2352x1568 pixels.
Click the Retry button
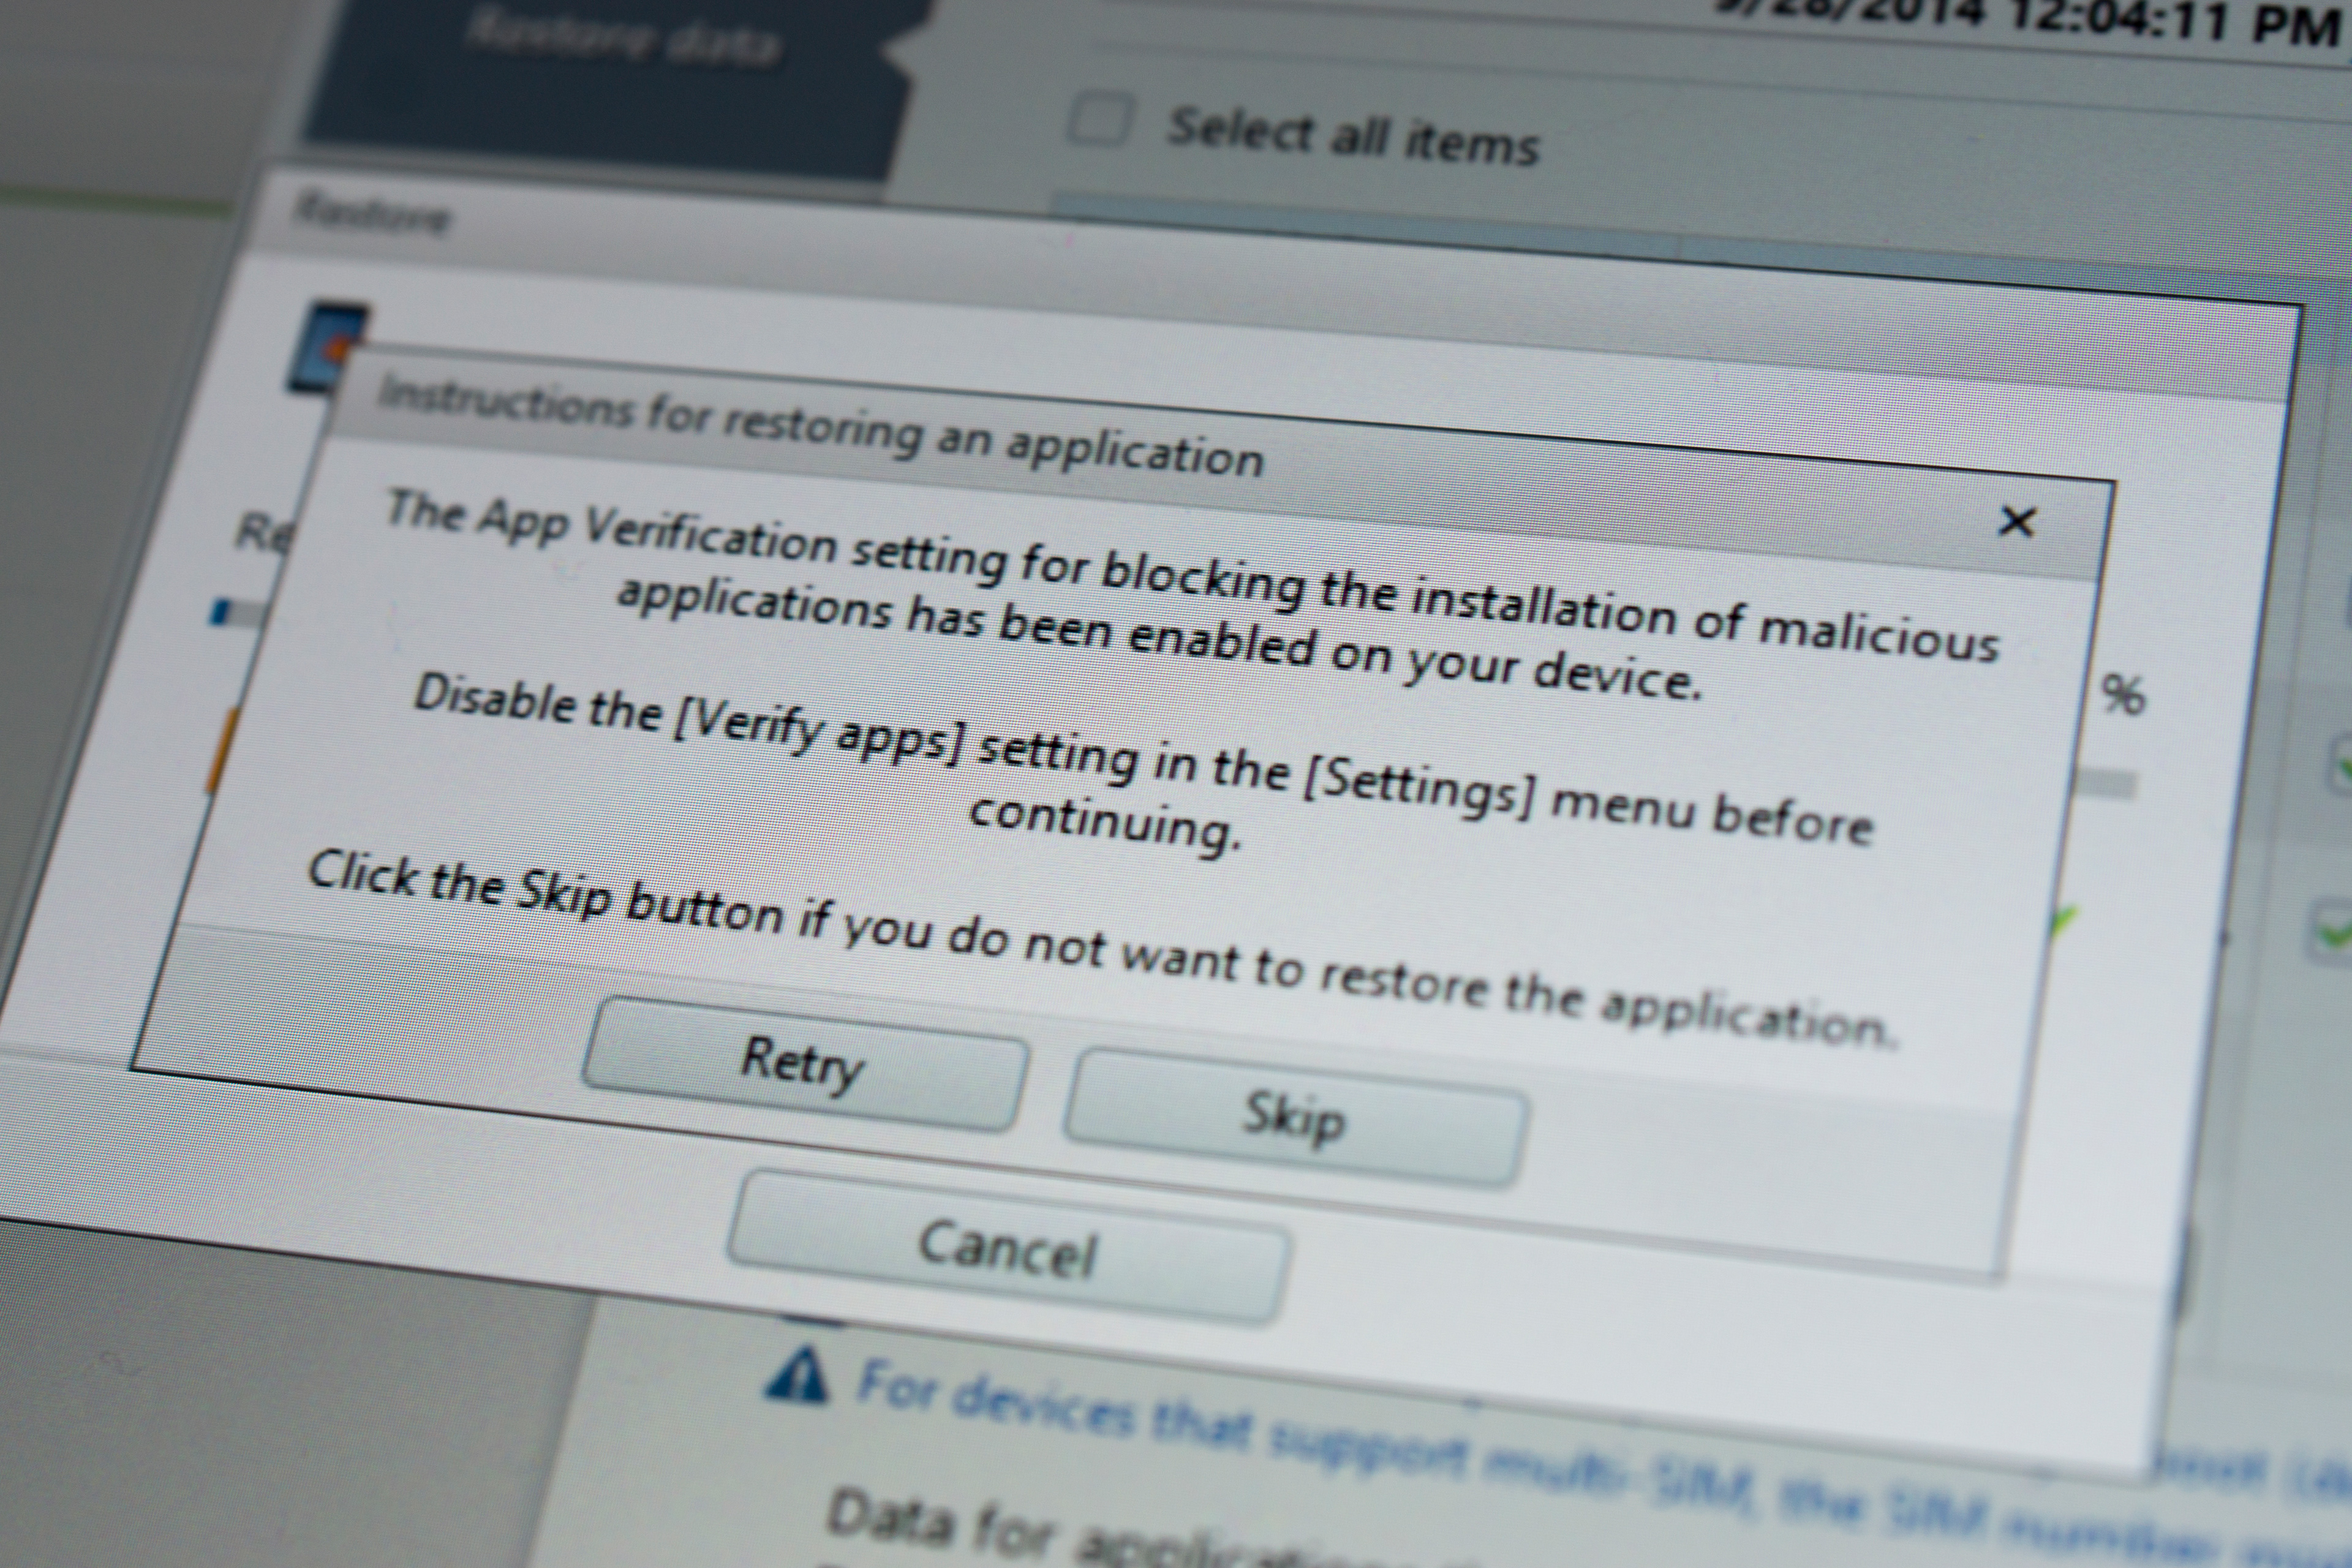[803, 1065]
